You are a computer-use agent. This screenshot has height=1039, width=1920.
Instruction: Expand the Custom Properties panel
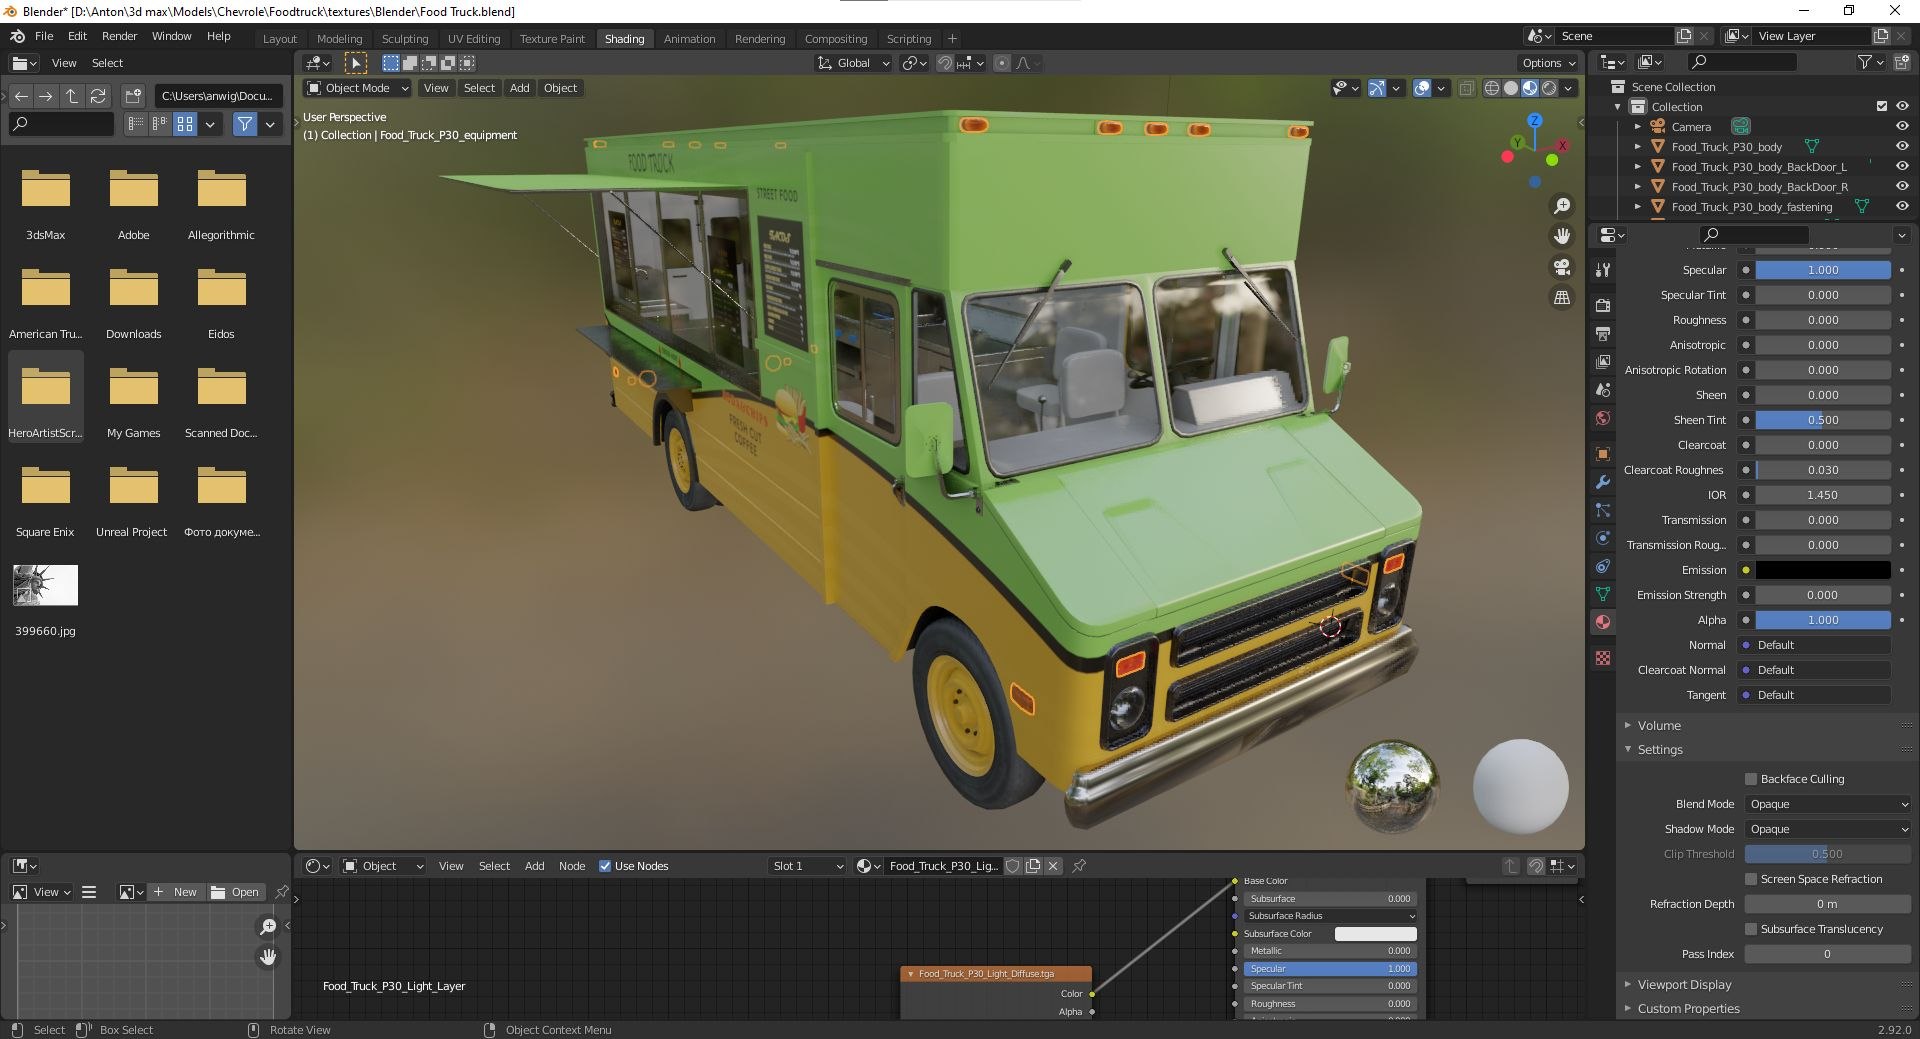coord(1688,1009)
